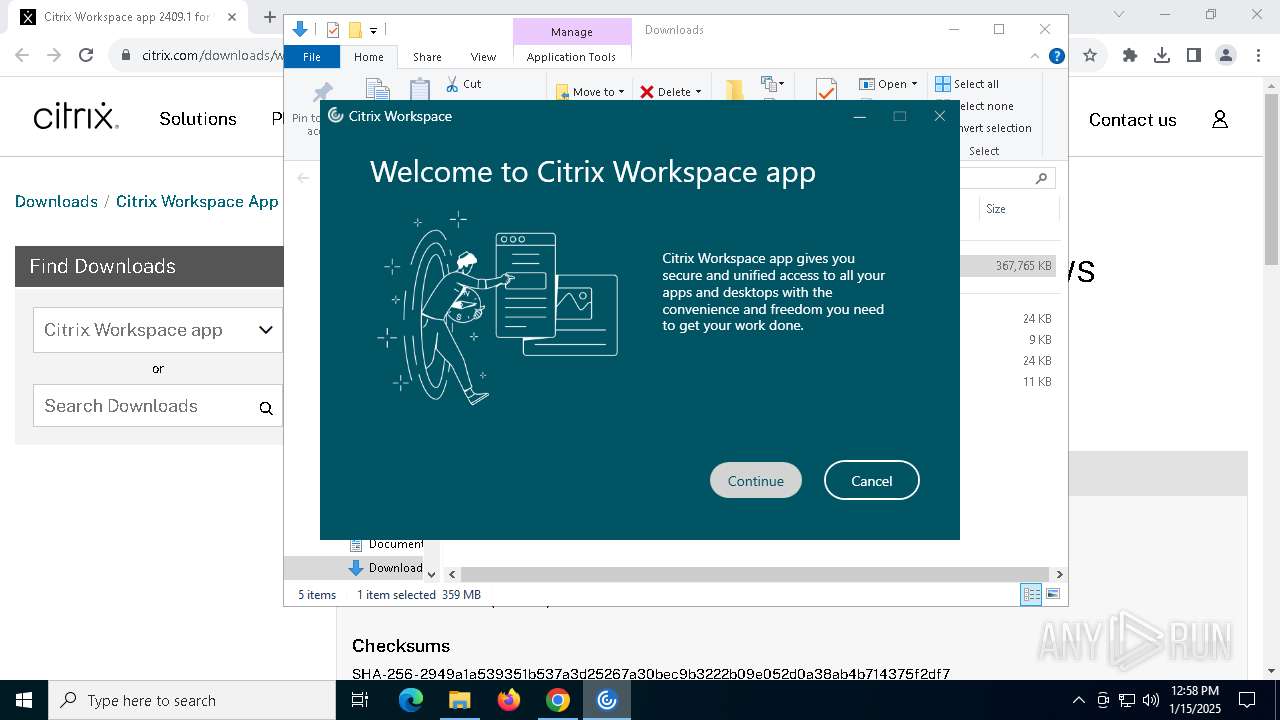Click the Search Downloads field
This screenshot has height=720, width=1280.
[158, 406]
